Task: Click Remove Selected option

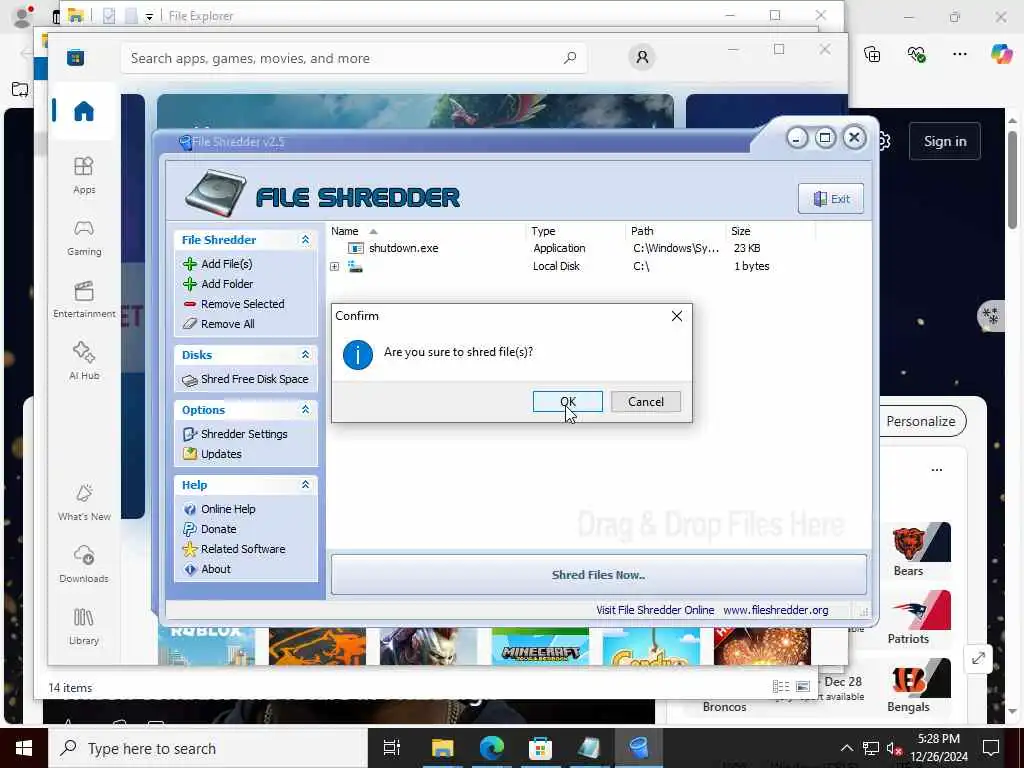Action: click(x=242, y=304)
